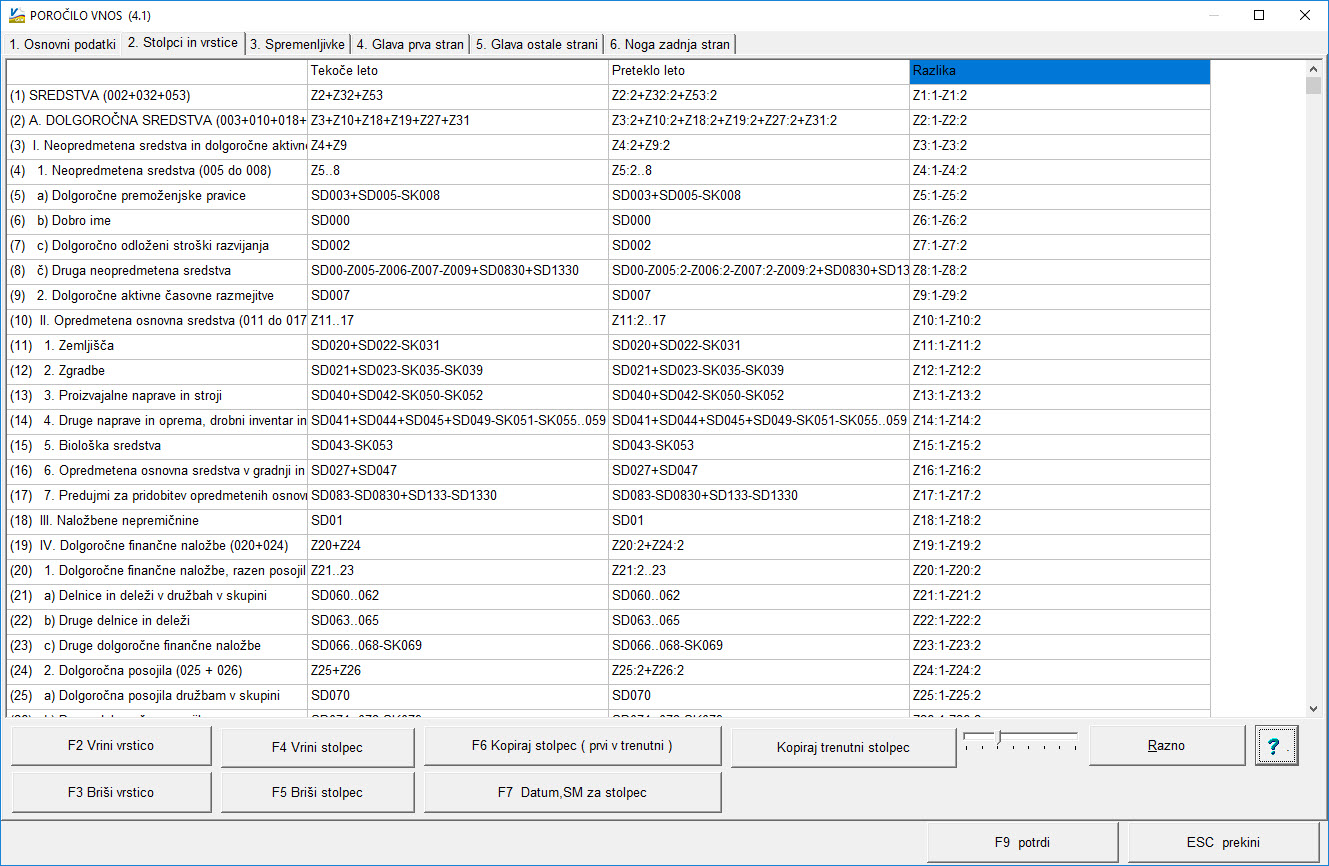This screenshot has height=866, width=1329.
Task: Select cell Z8:1-Z8:2 in Razlika column
Action: (x=1060, y=271)
